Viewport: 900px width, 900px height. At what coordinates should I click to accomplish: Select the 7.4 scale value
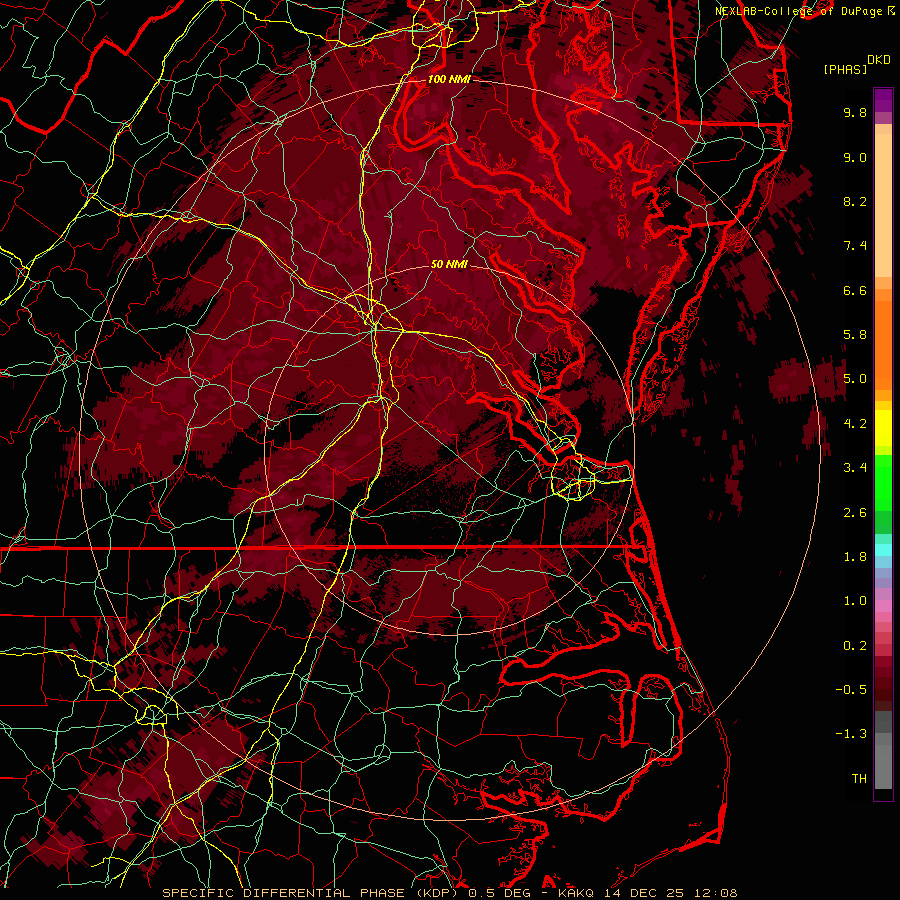[855, 246]
